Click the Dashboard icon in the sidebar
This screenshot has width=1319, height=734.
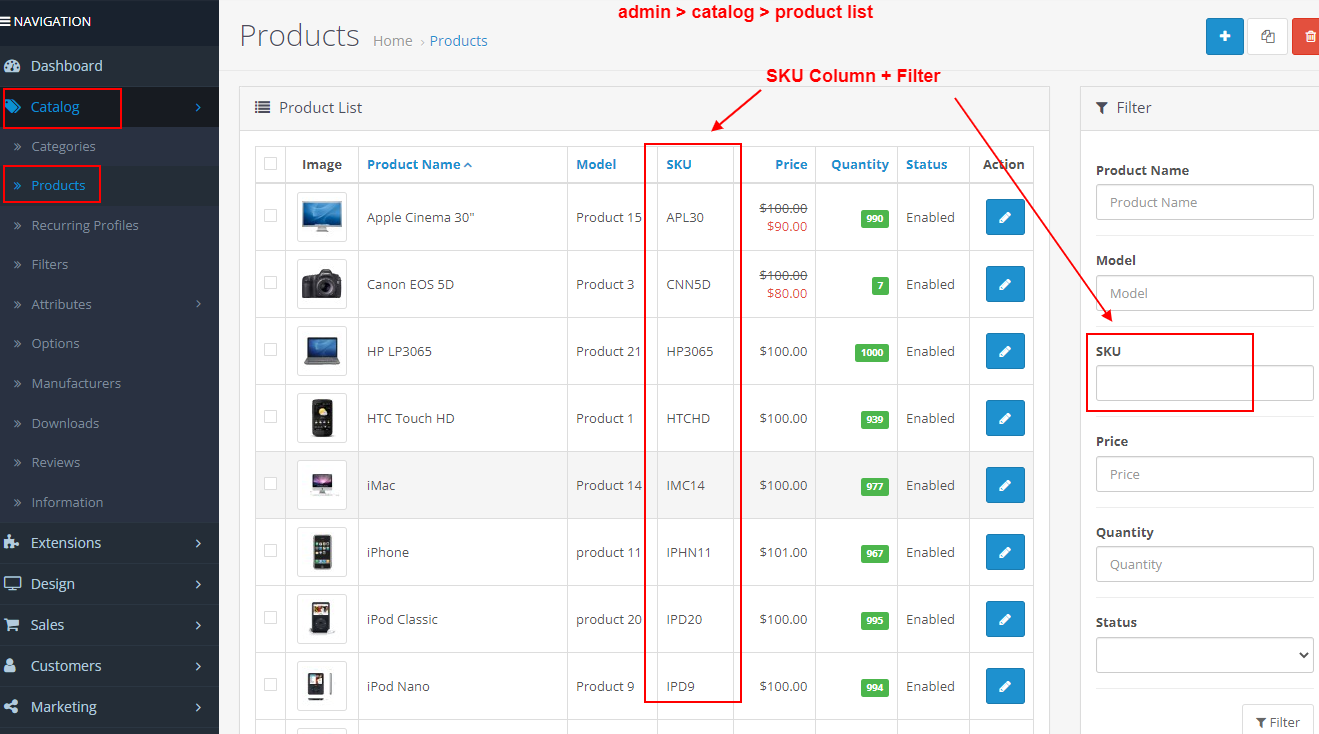pyautogui.click(x=13, y=66)
